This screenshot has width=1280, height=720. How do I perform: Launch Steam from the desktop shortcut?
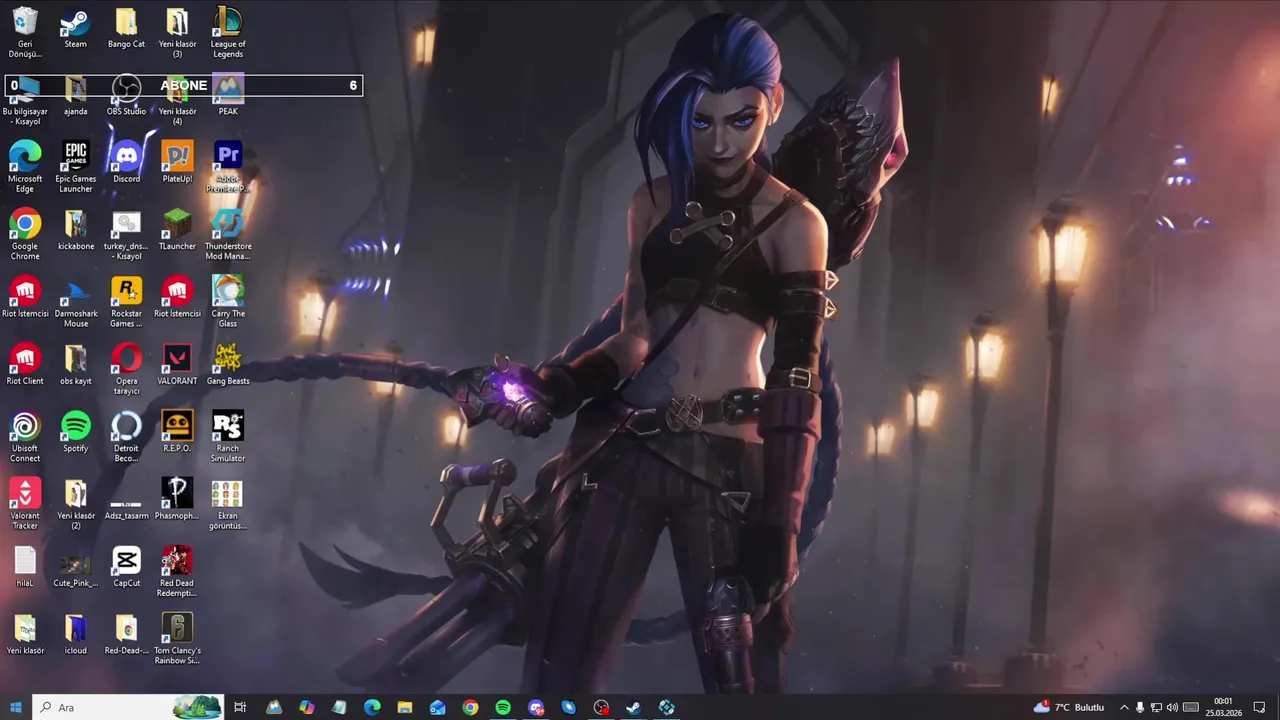[76, 29]
